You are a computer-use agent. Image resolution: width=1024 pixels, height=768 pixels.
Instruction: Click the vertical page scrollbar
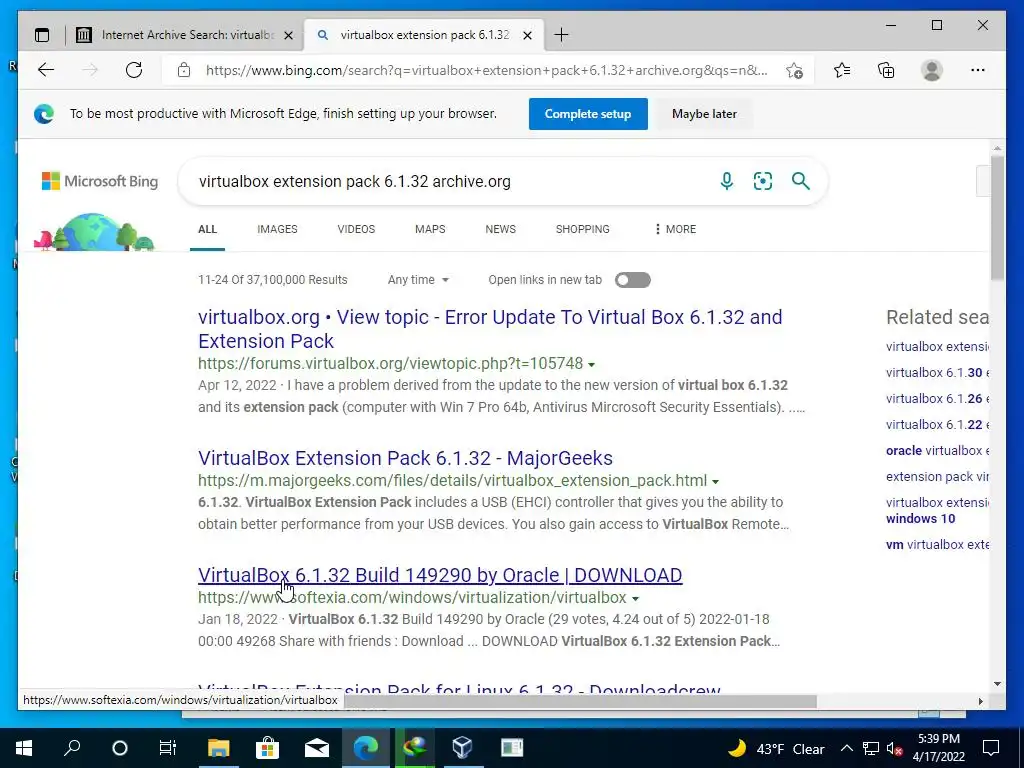(997, 217)
